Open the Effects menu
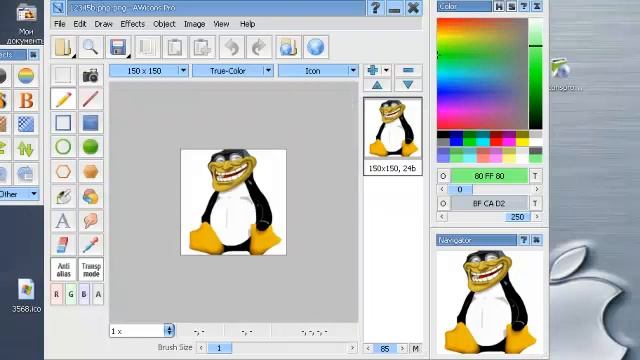 coord(133,24)
